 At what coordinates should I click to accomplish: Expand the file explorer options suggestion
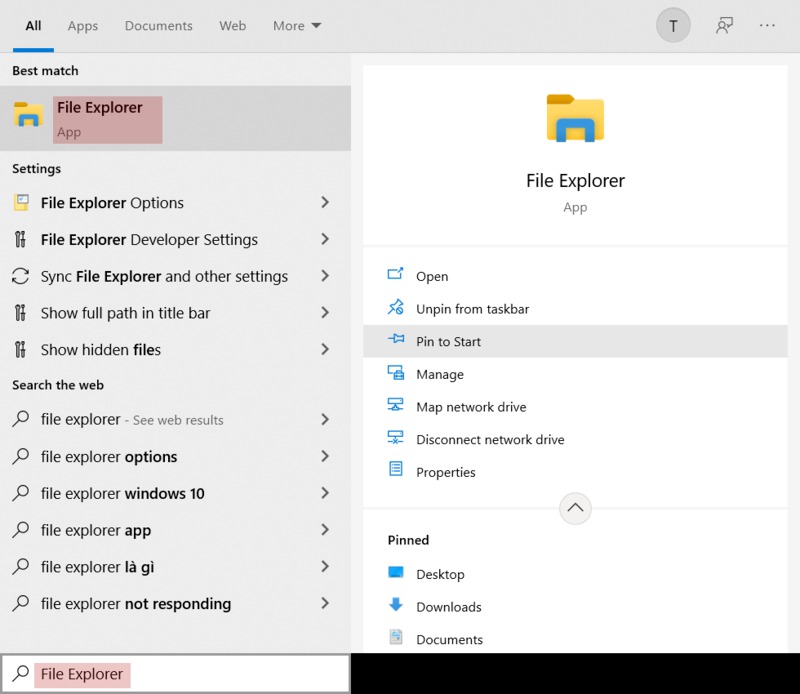coord(324,457)
